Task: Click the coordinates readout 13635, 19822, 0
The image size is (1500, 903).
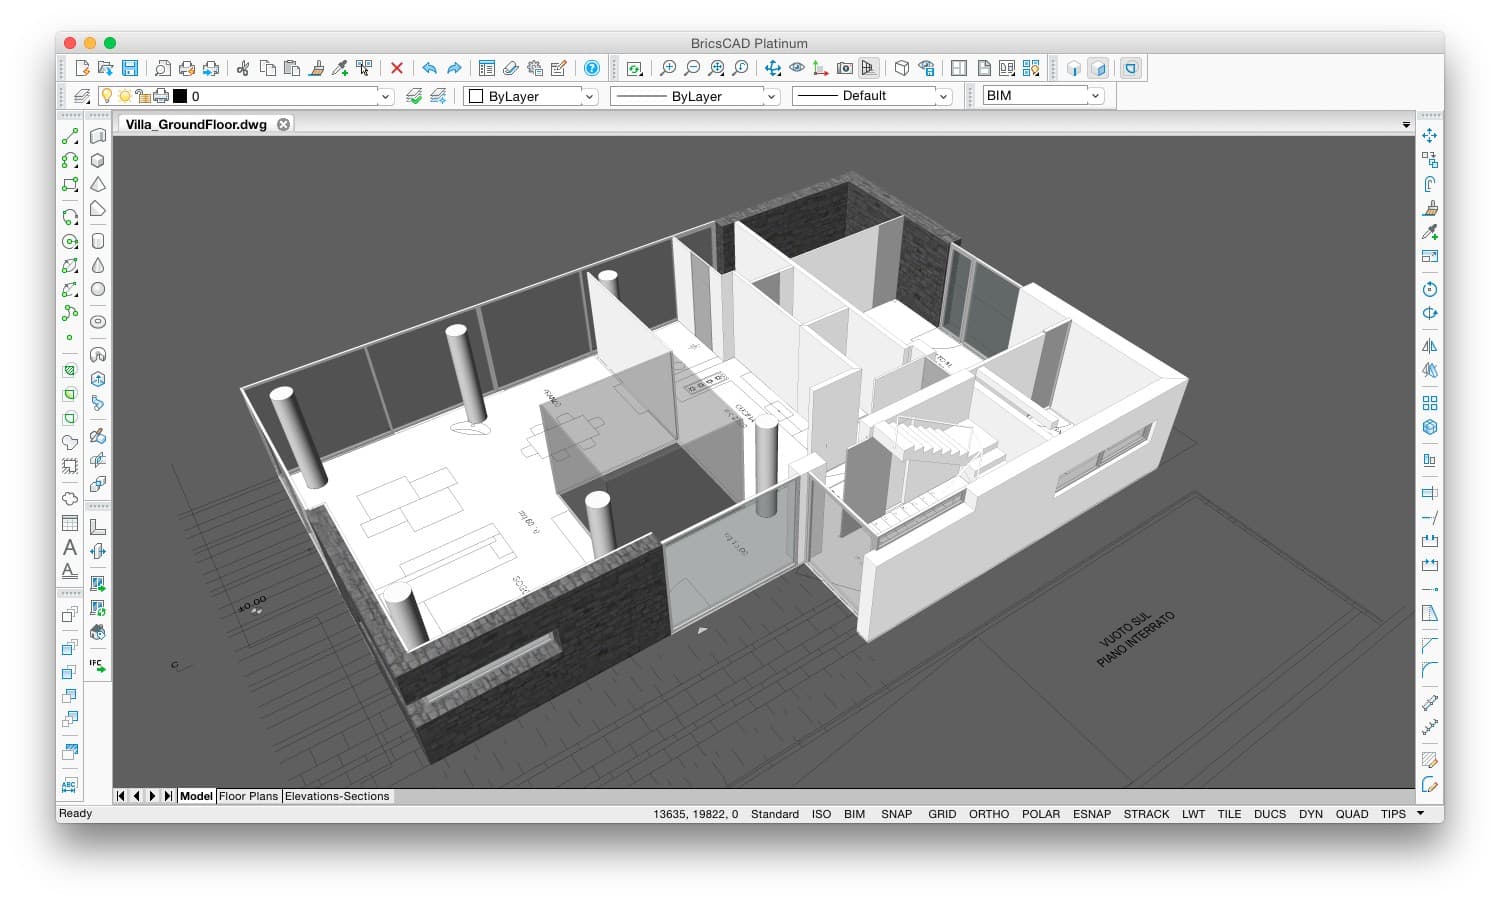Action: (x=696, y=814)
